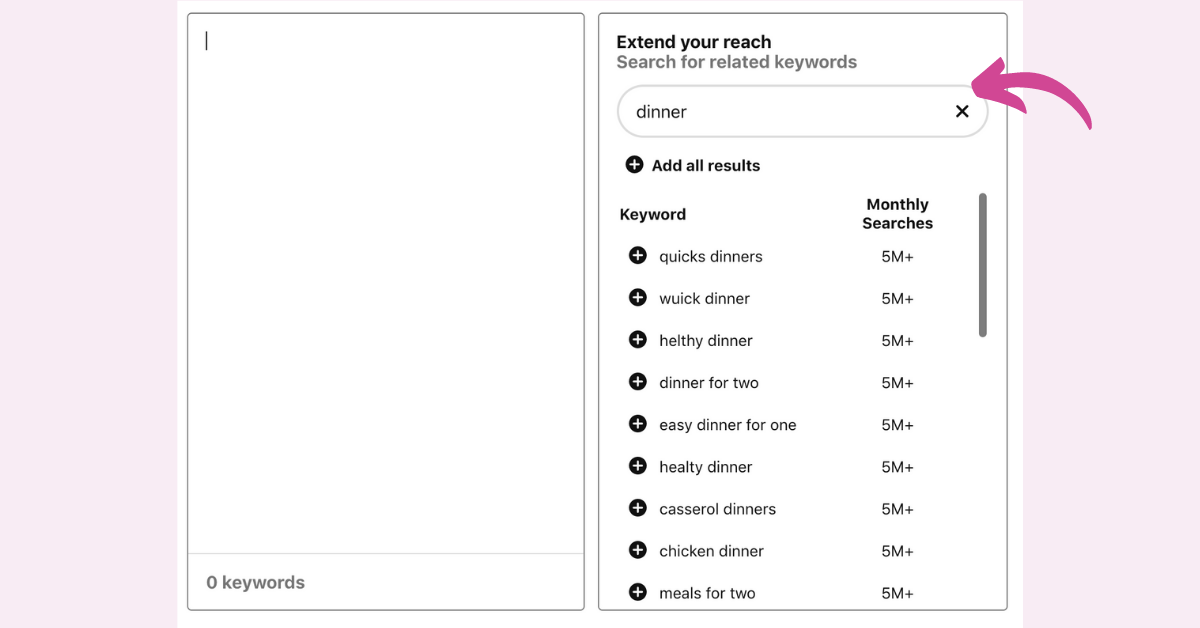Add the 'casserol dinners' keyword plus icon
The image size is (1200, 628).
(x=637, y=507)
